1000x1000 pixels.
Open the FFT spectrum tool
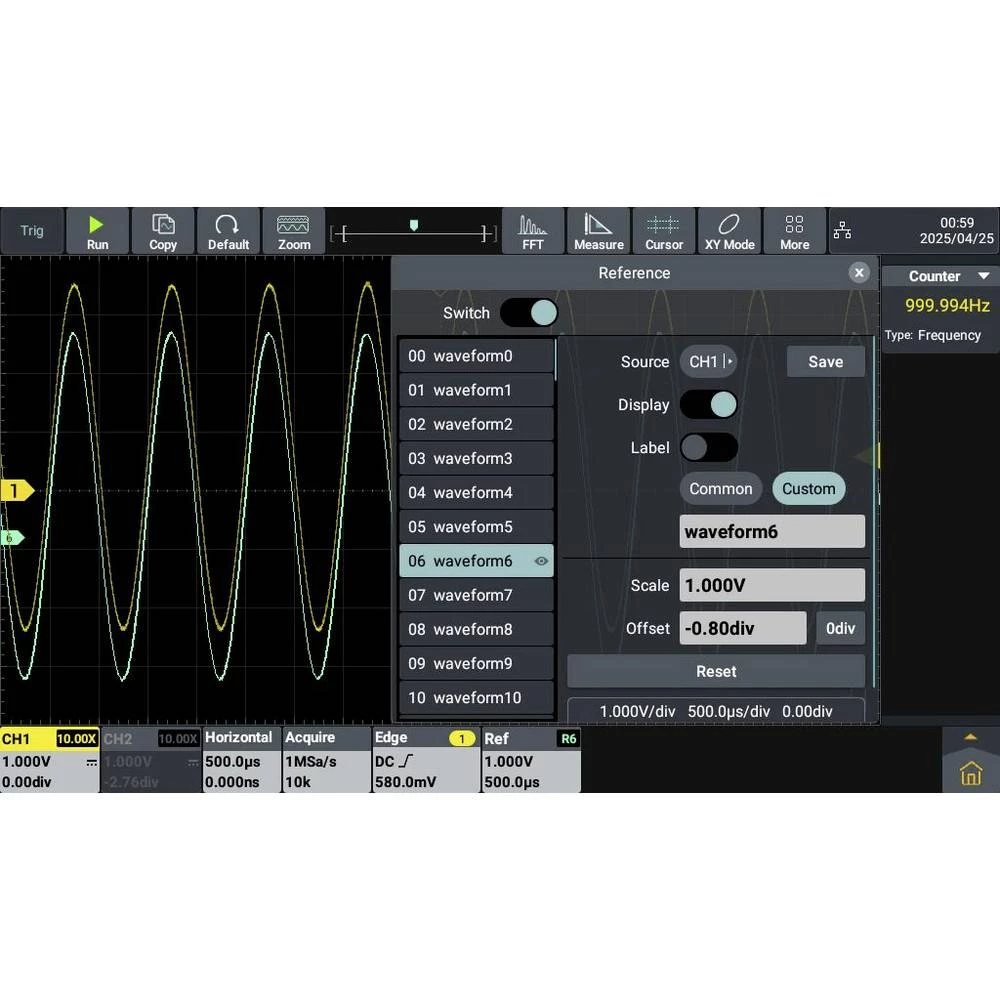[x=533, y=231]
